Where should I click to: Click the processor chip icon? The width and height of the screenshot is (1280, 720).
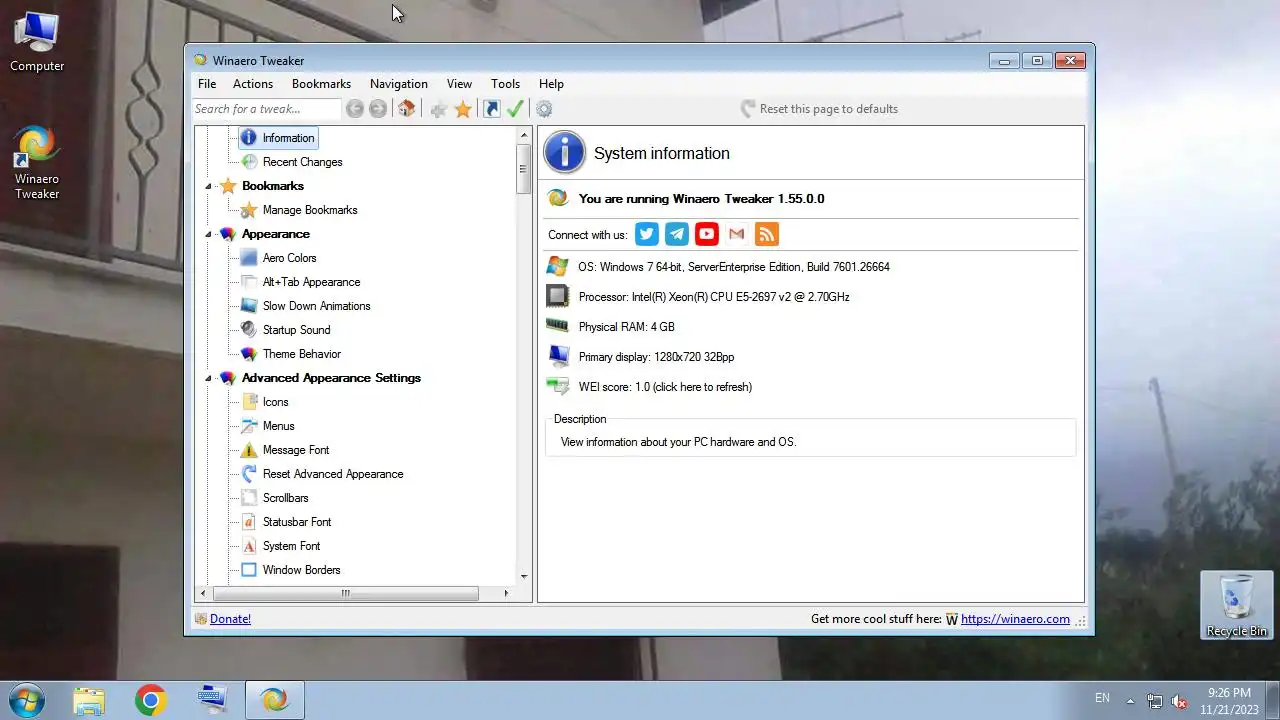pyautogui.click(x=558, y=296)
